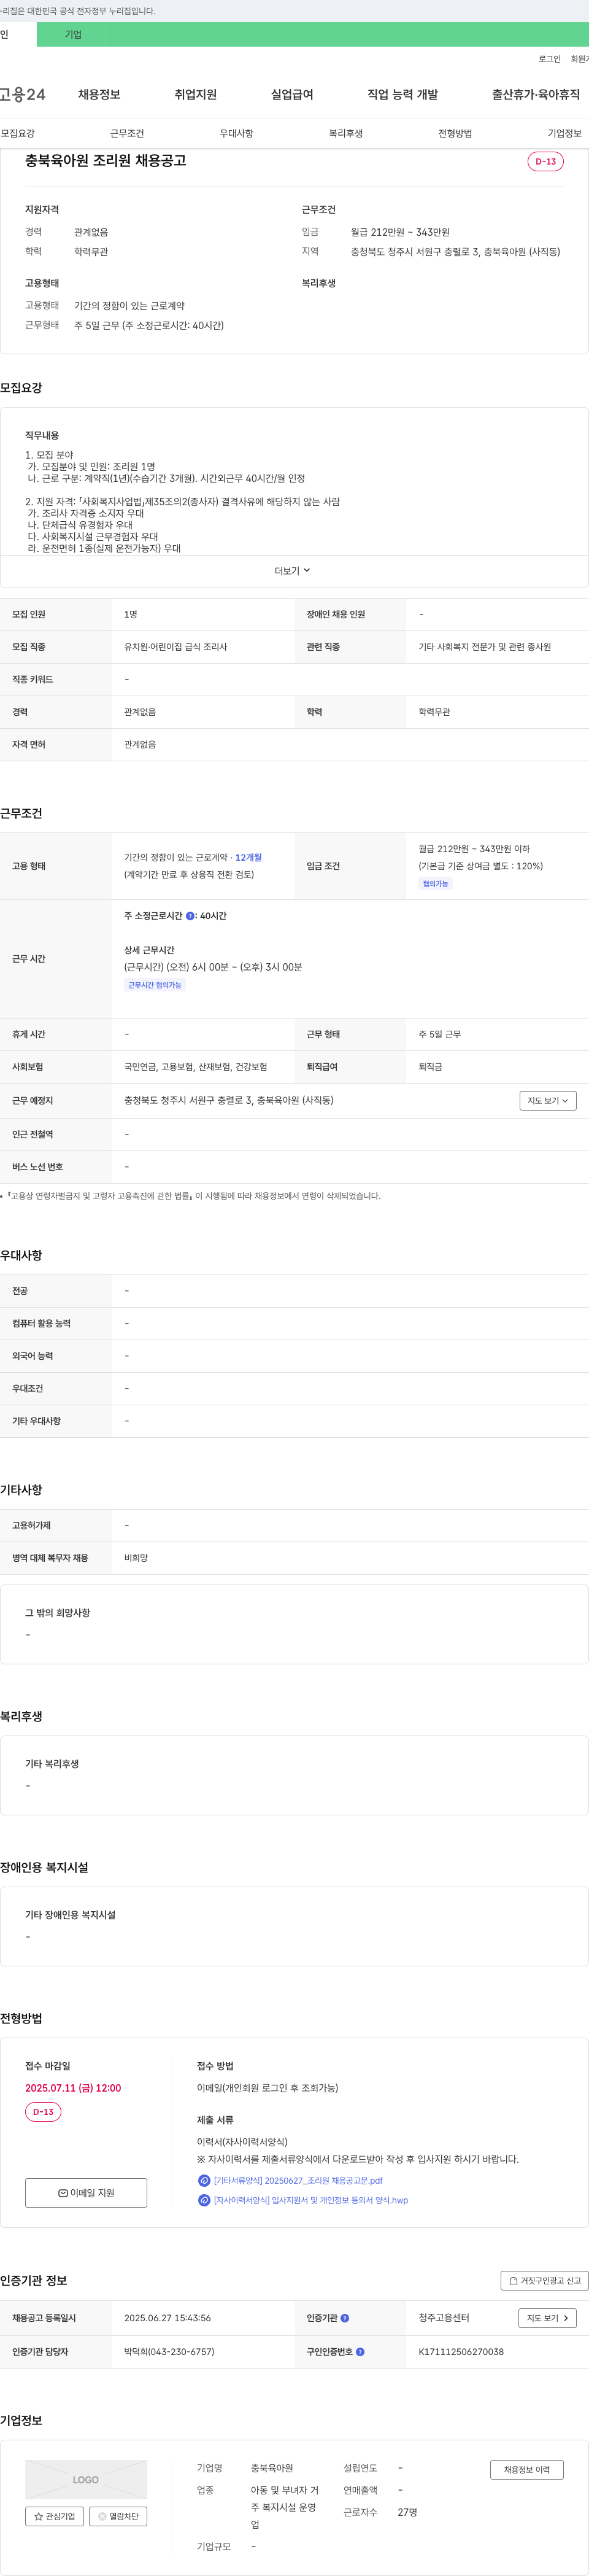The width and height of the screenshot is (589, 2576).
Task: Click the 채용정보 이력 button
Action: pos(527,2470)
